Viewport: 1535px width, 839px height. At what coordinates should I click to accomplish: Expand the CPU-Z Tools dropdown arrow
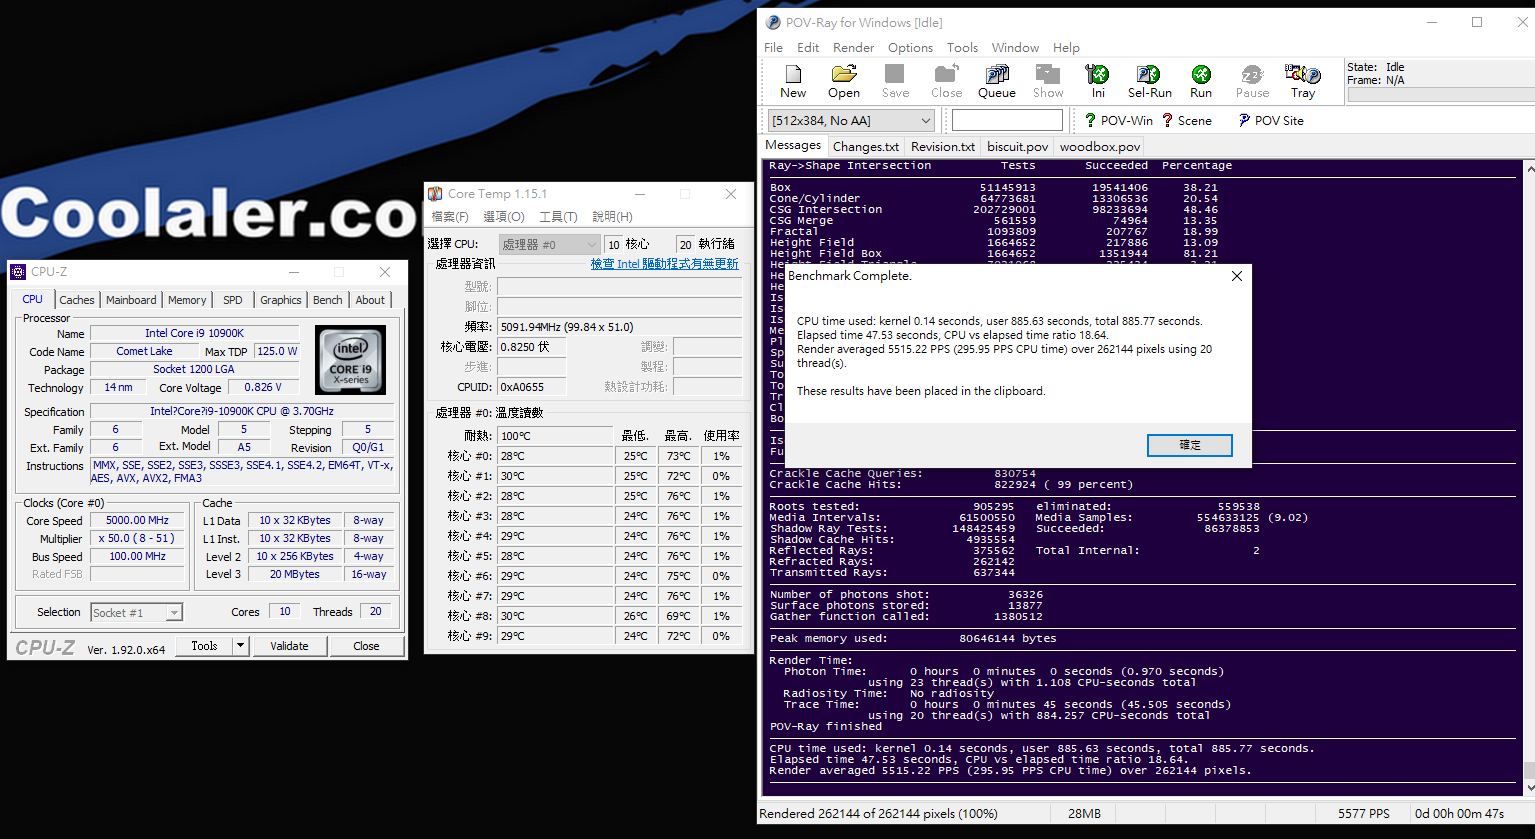point(240,646)
